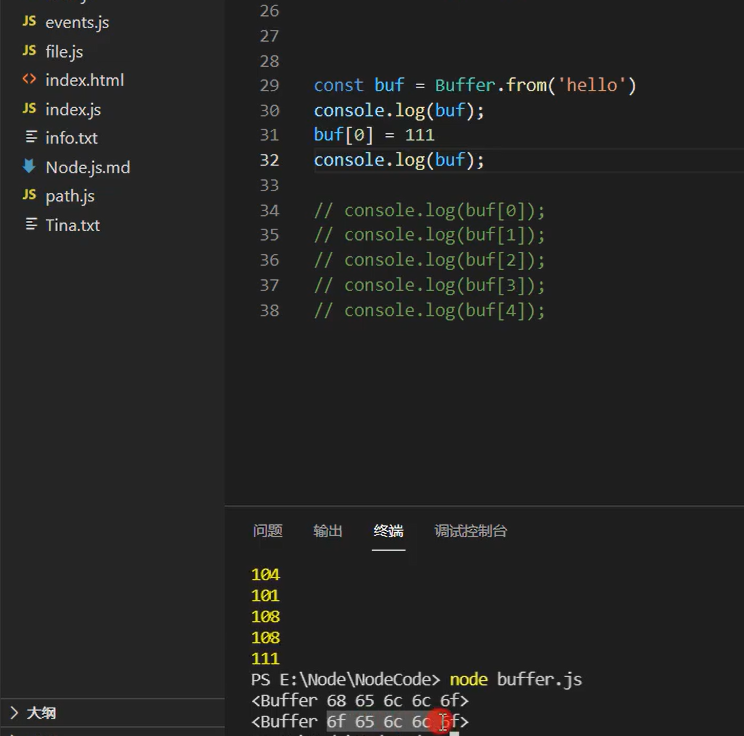Click commented console.log(buf[3]) on line 37
The height and width of the screenshot is (736, 744).
coord(429,286)
